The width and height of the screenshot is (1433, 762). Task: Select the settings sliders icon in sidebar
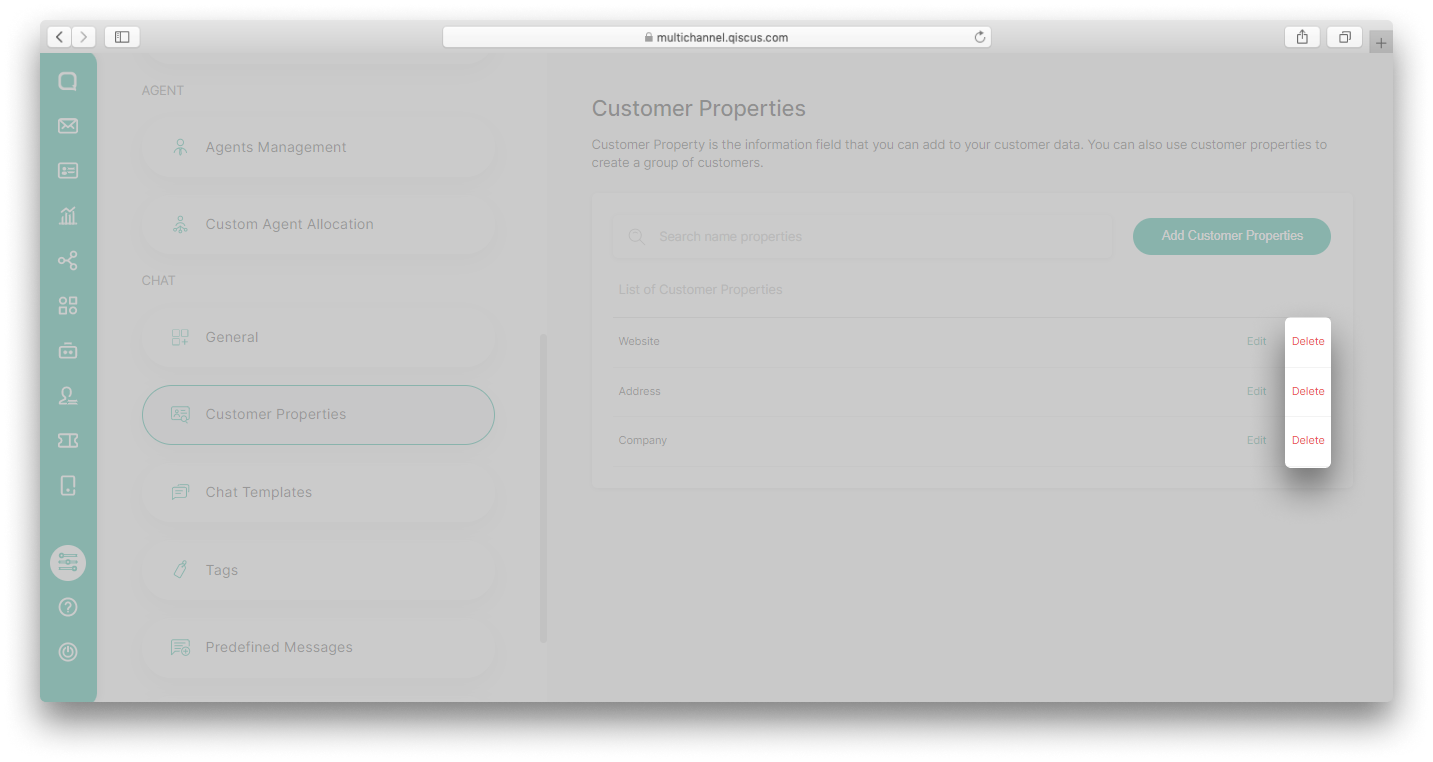[68, 563]
